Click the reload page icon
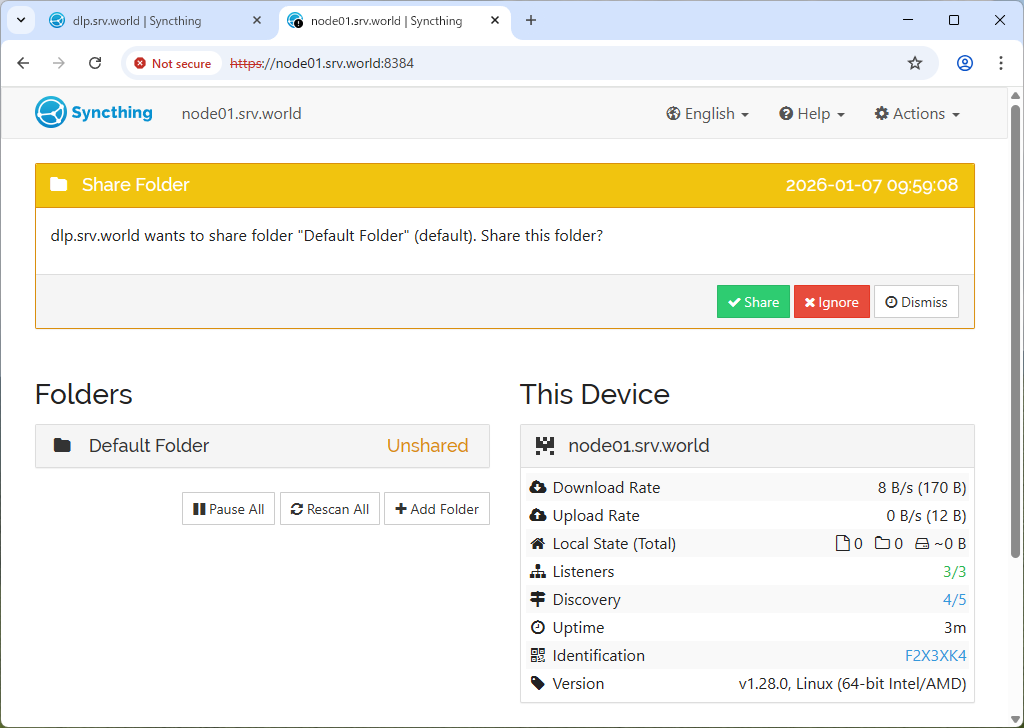 point(95,63)
